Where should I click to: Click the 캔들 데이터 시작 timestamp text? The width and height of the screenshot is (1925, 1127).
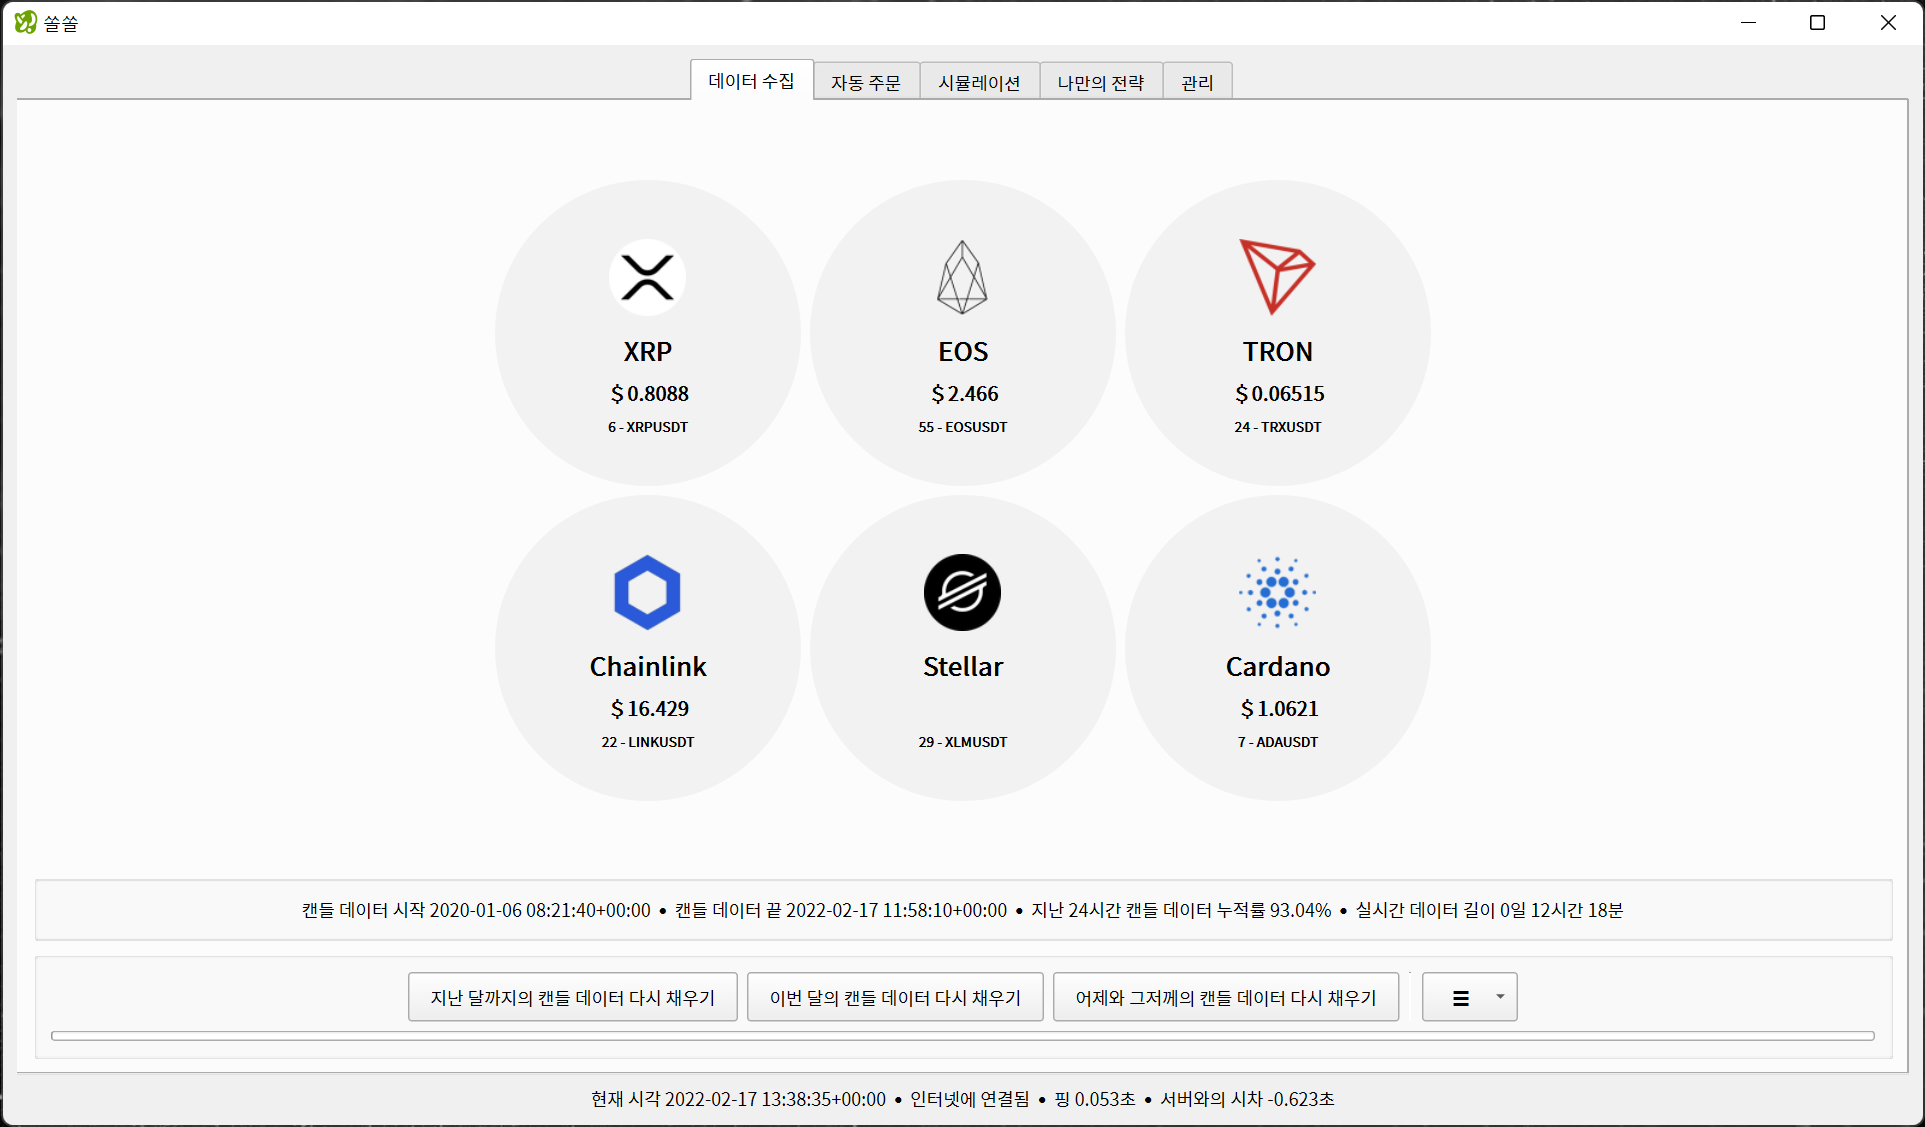pyautogui.click(x=476, y=910)
